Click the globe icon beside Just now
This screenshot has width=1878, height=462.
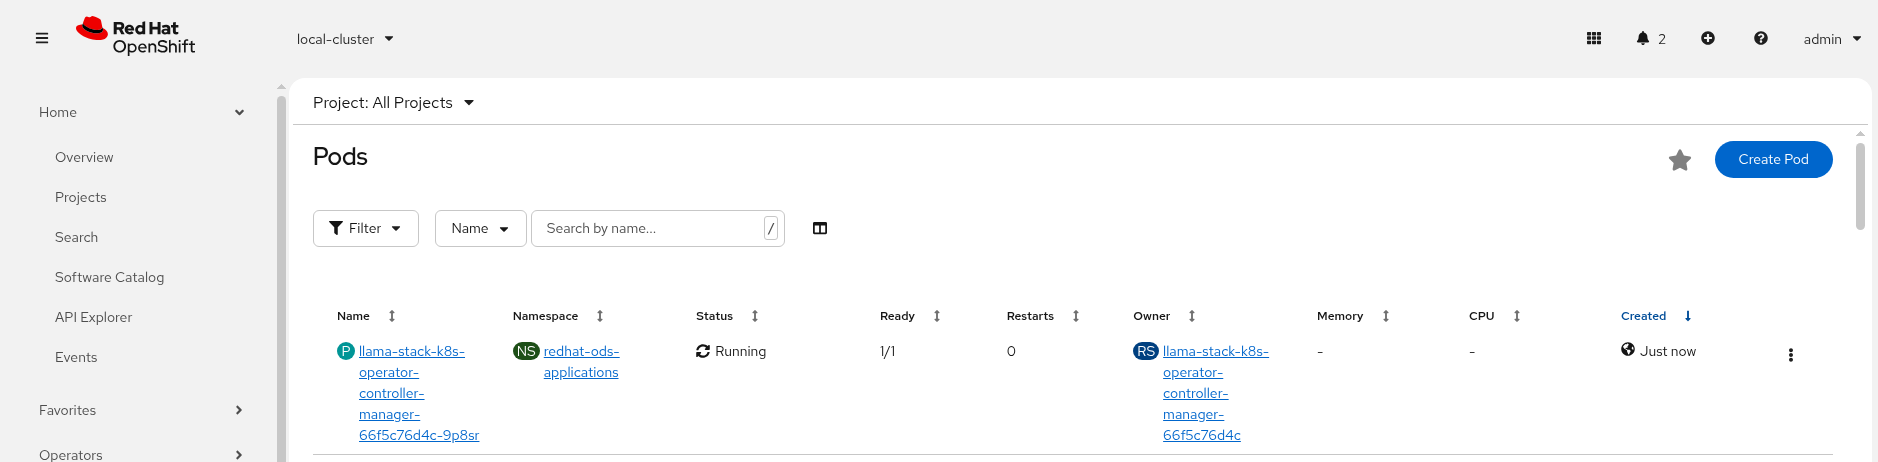[x=1628, y=349]
